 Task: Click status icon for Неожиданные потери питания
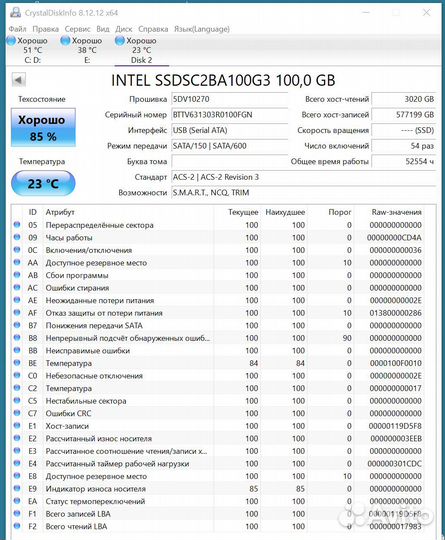click(x=17, y=300)
